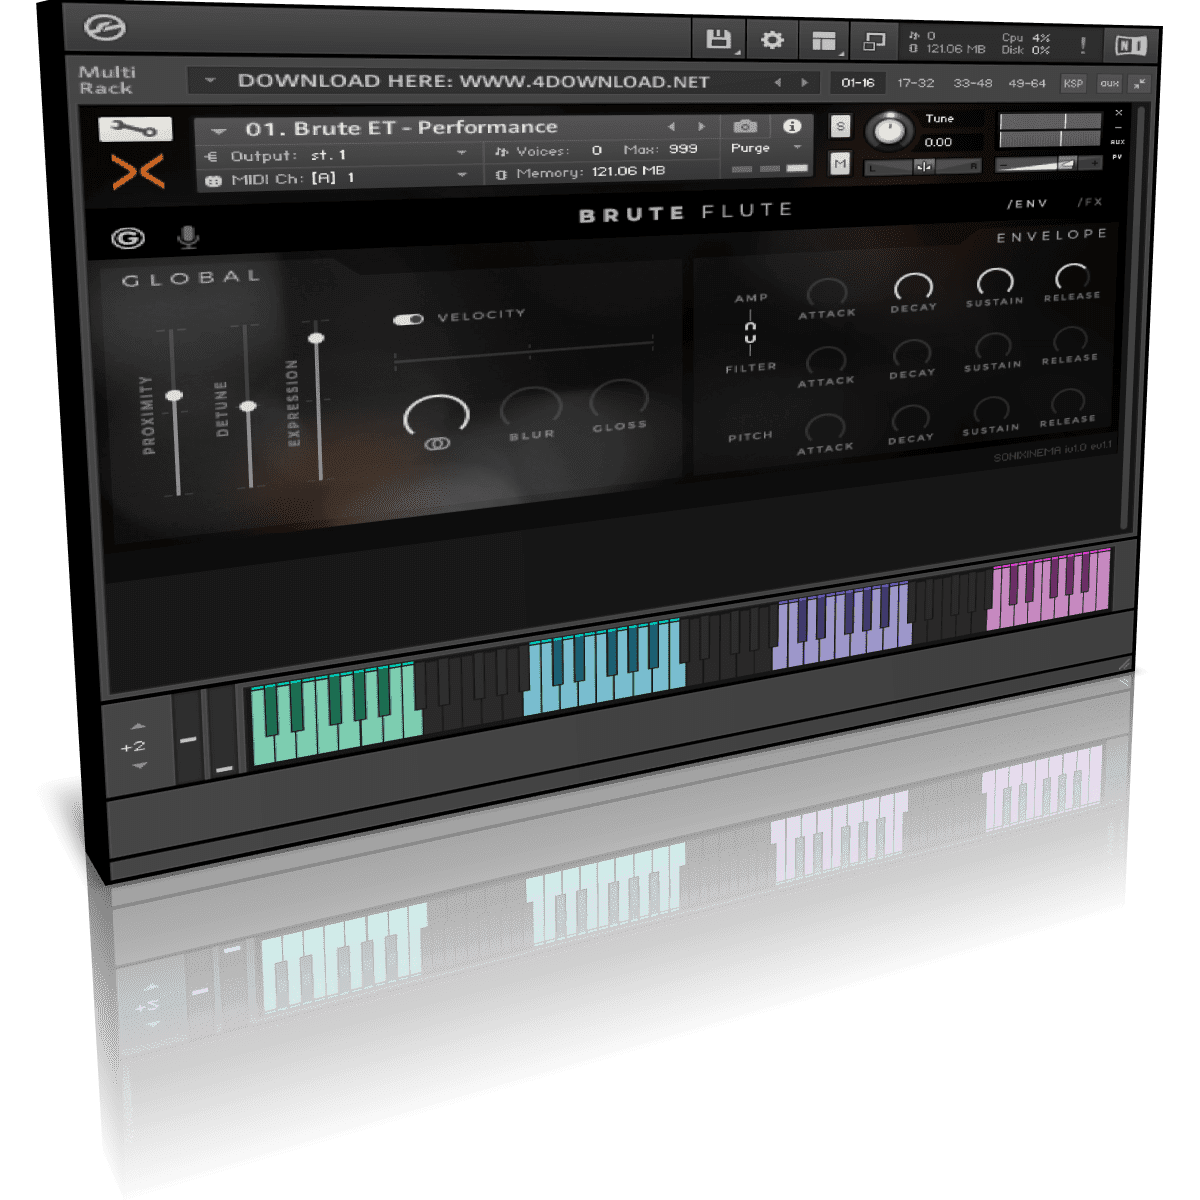Click a key in the green key range
The height and width of the screenshot is (1200, 1200).
[335, 712]
